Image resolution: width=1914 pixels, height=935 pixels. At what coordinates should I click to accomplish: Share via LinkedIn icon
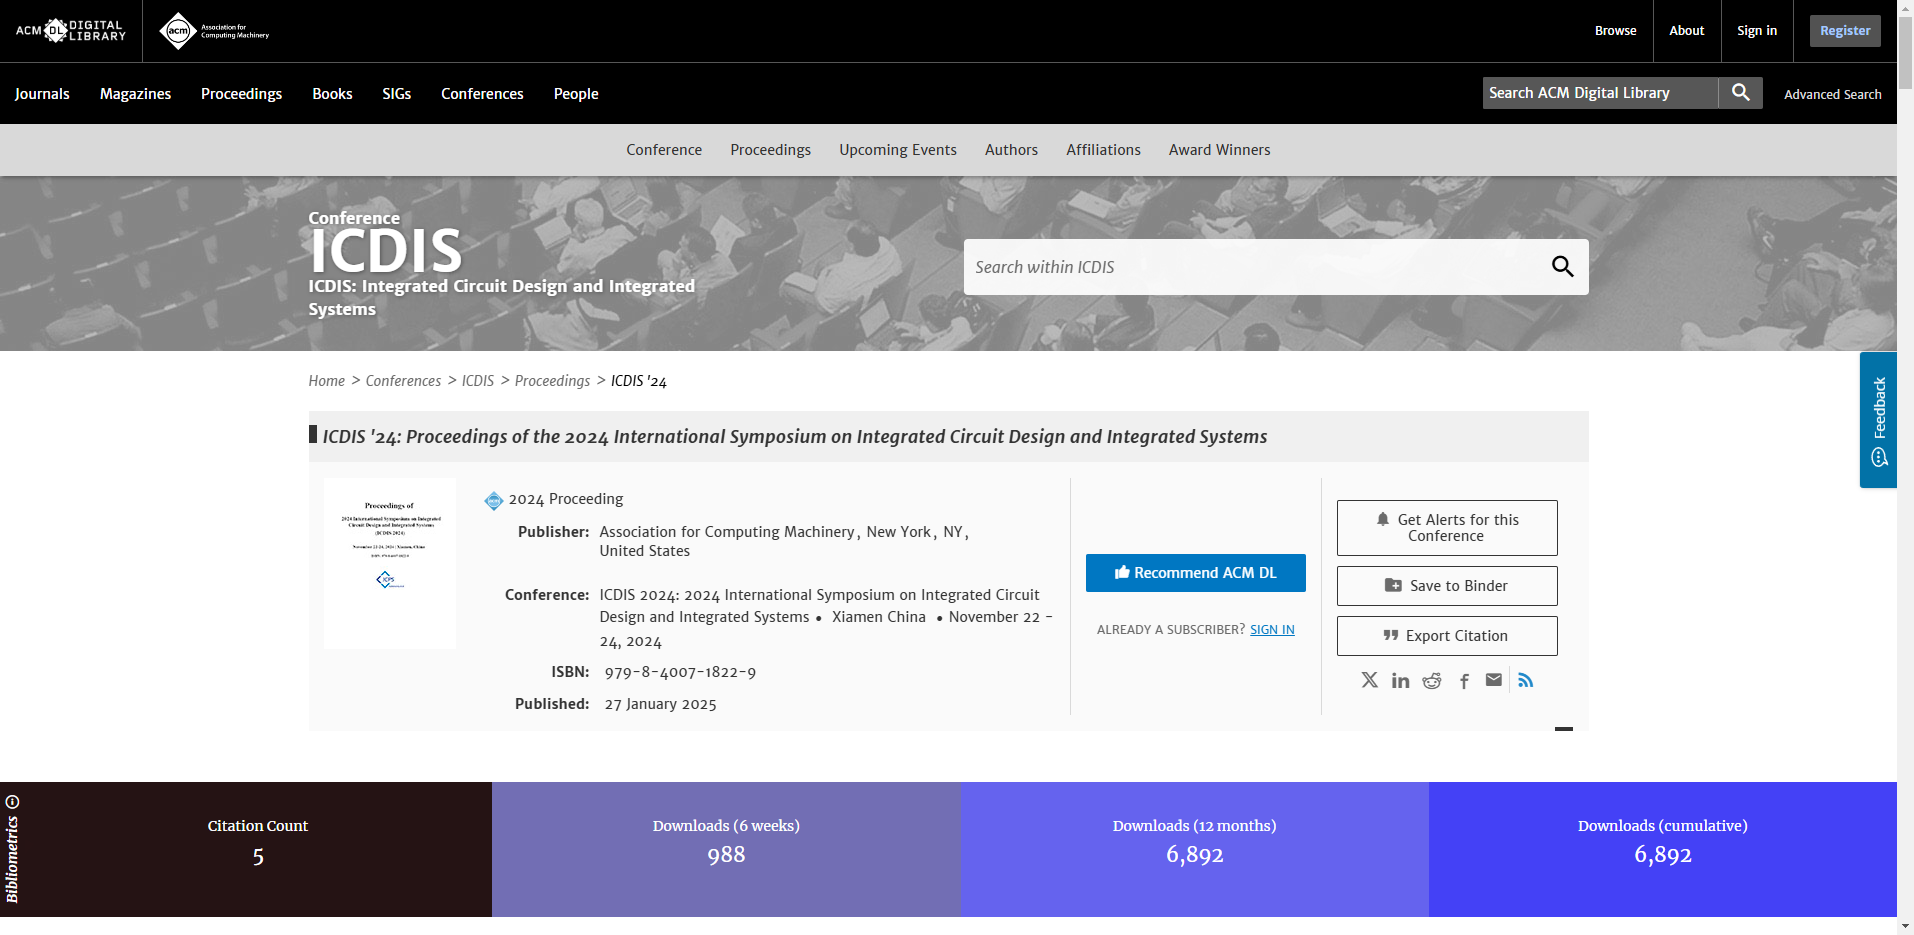(x=1400, y=680)
